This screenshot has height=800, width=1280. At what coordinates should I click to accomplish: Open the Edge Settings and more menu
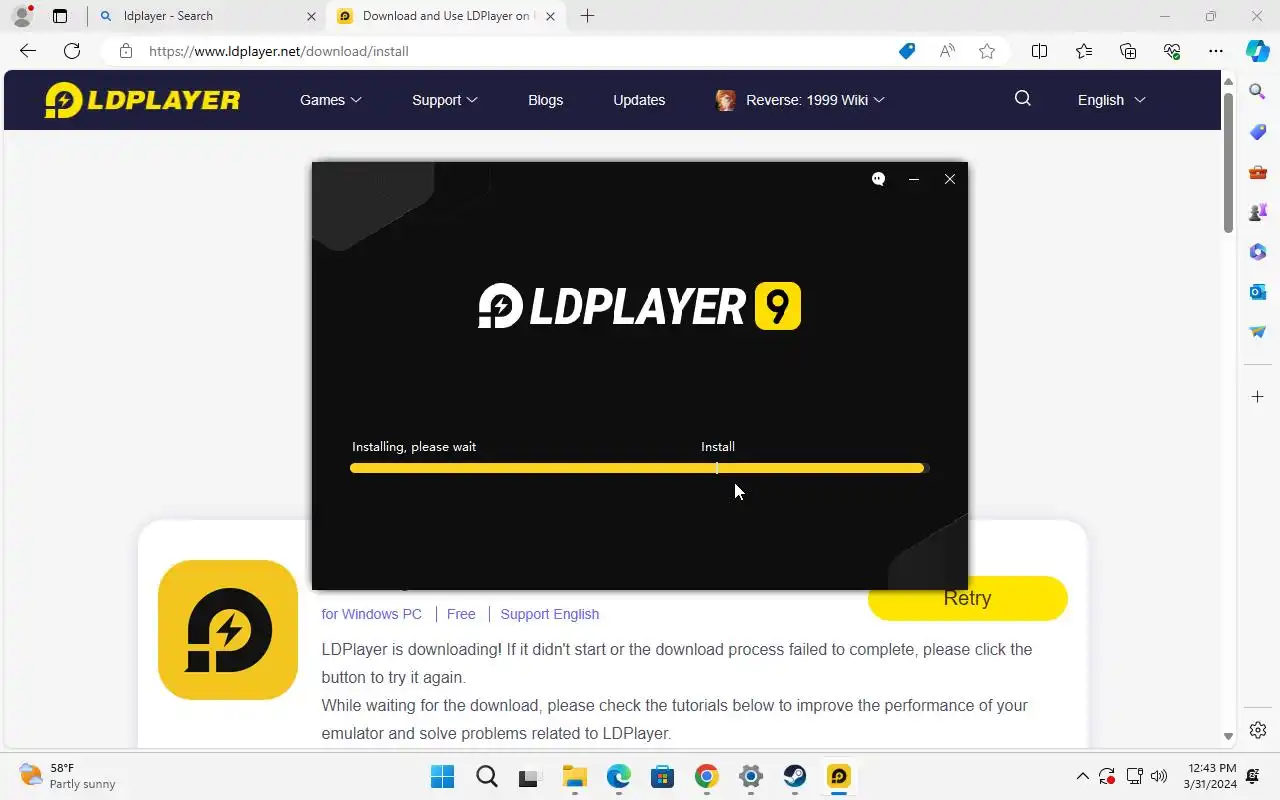[1216, 51]
